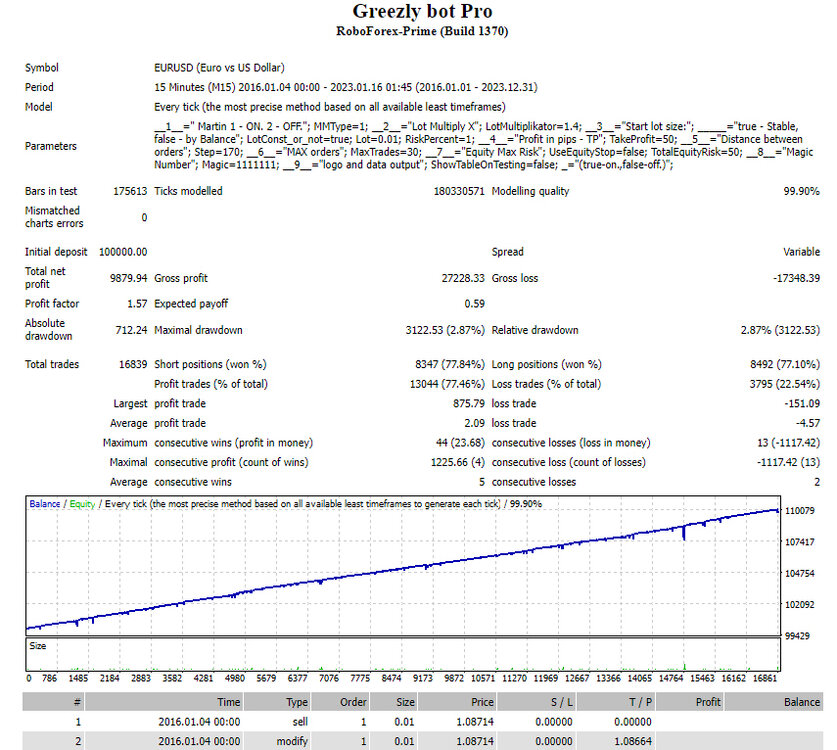Image resolution: width=837 pixels, height=750 pixels.
Task: Click the maximal drawdown value 3122.53 (2.87%)
Action: pyautogui.click(x=445, y=330)
